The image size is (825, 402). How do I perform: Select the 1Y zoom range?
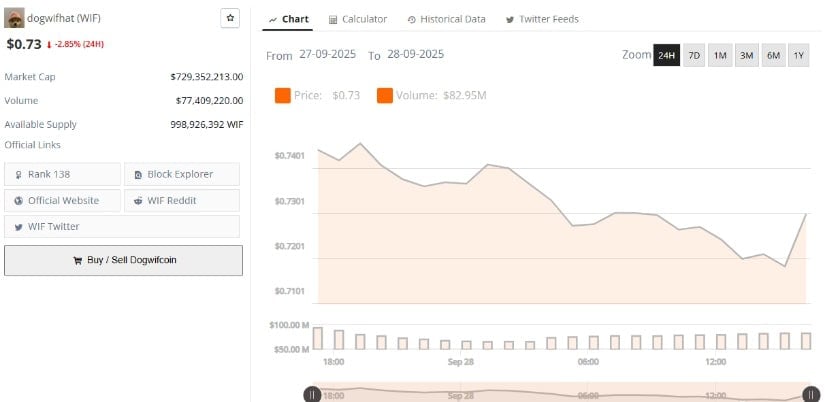pyautogui.click(x=799, y=56)
